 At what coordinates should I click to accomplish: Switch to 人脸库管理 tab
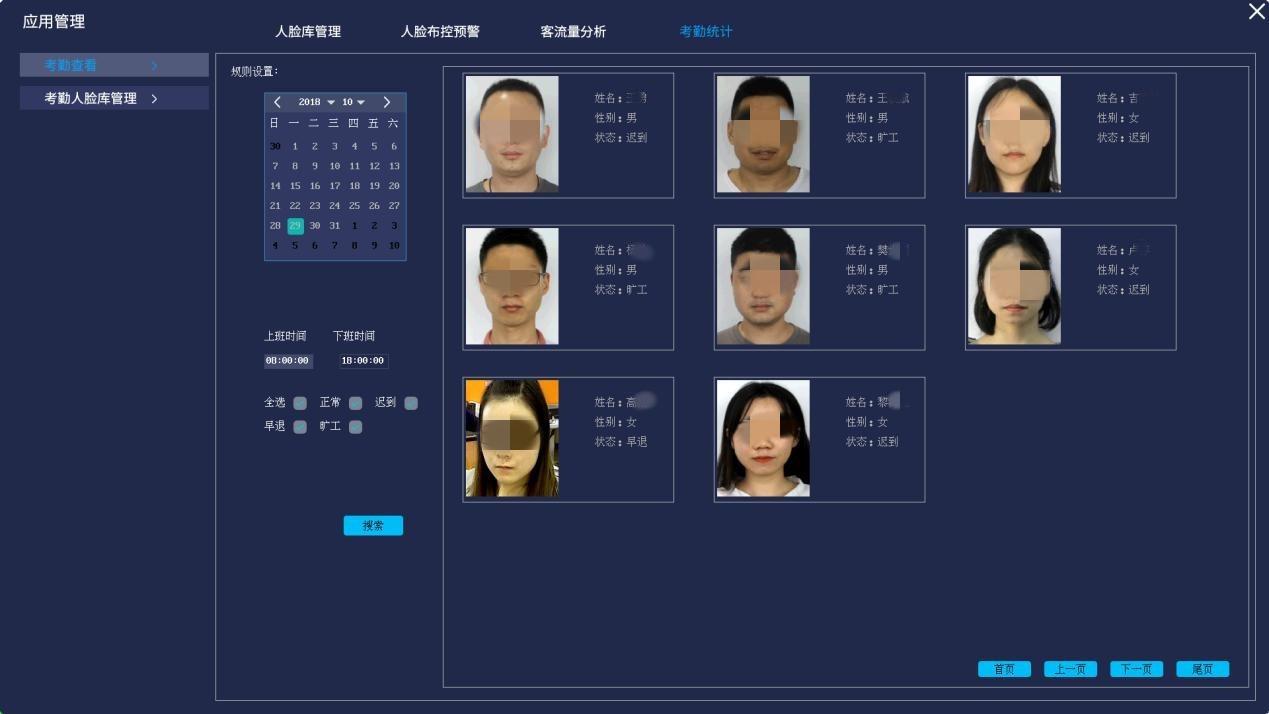click(x=308, y=31)
